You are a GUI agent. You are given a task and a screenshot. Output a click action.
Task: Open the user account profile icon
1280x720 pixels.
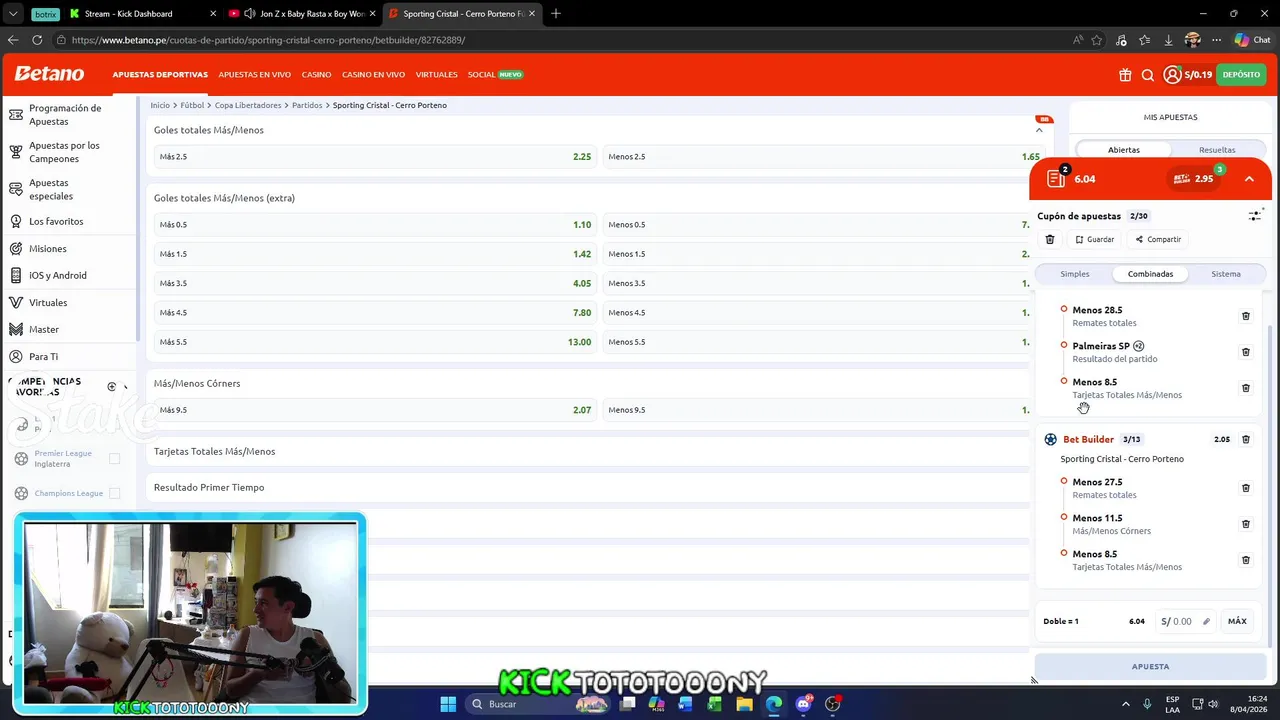point(1172,75)
